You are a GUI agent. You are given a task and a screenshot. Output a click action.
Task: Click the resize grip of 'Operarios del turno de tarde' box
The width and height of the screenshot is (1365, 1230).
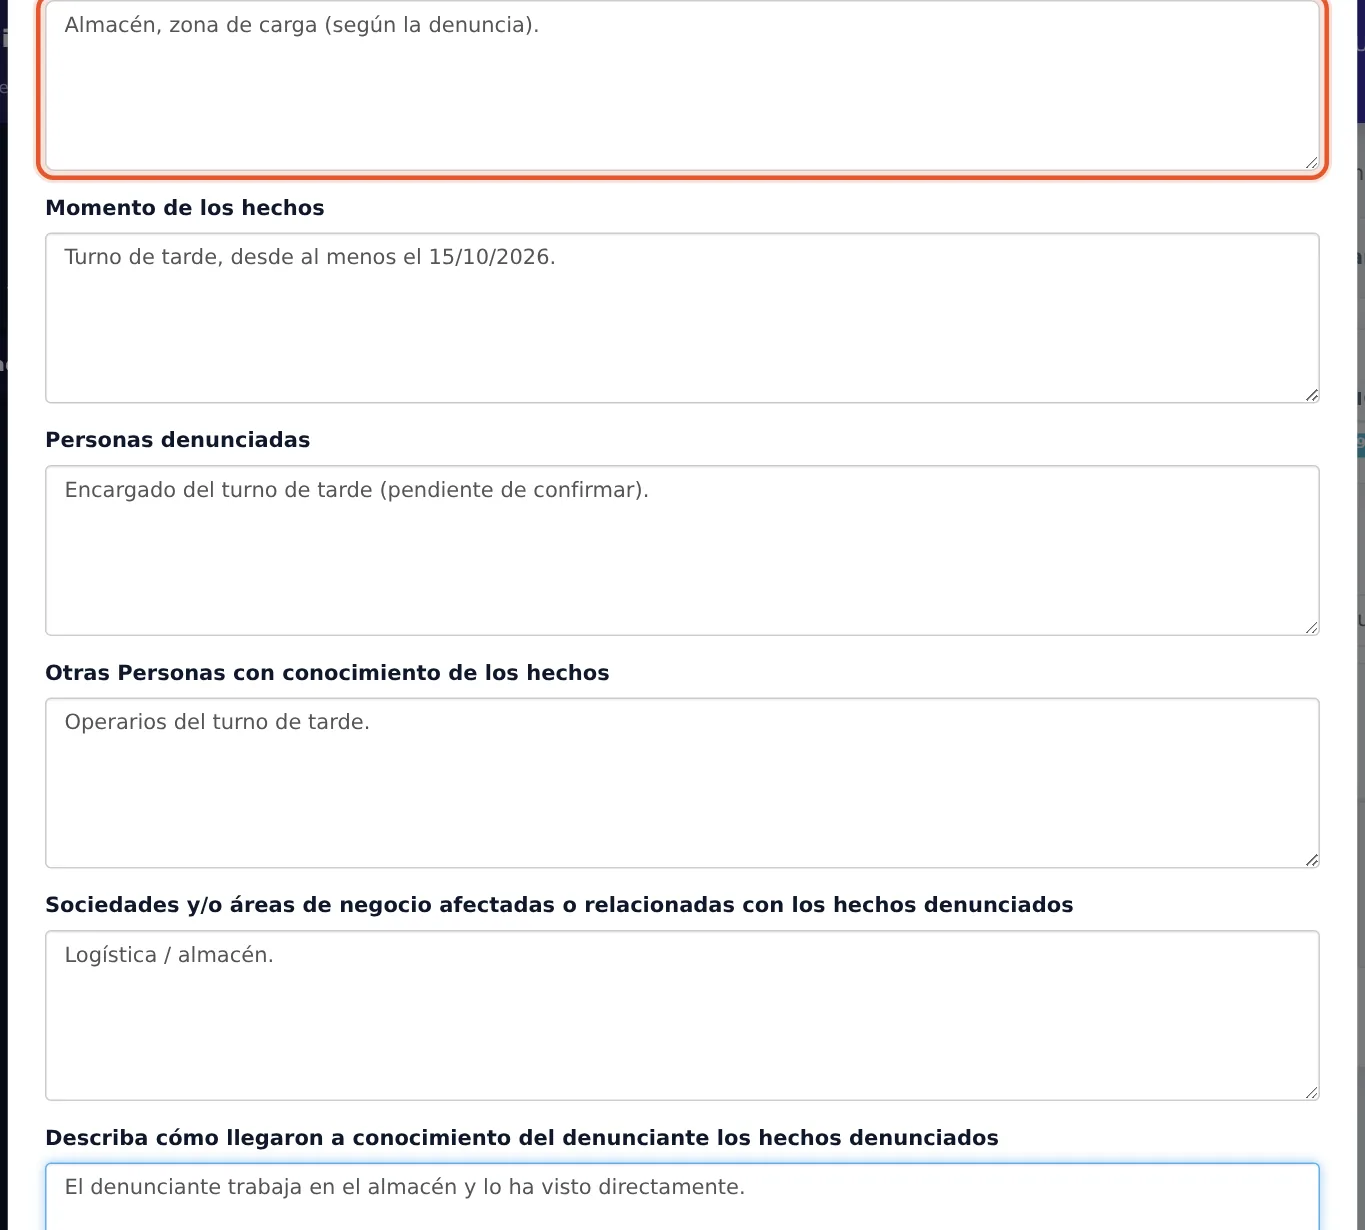click(x=1311, y=860)
